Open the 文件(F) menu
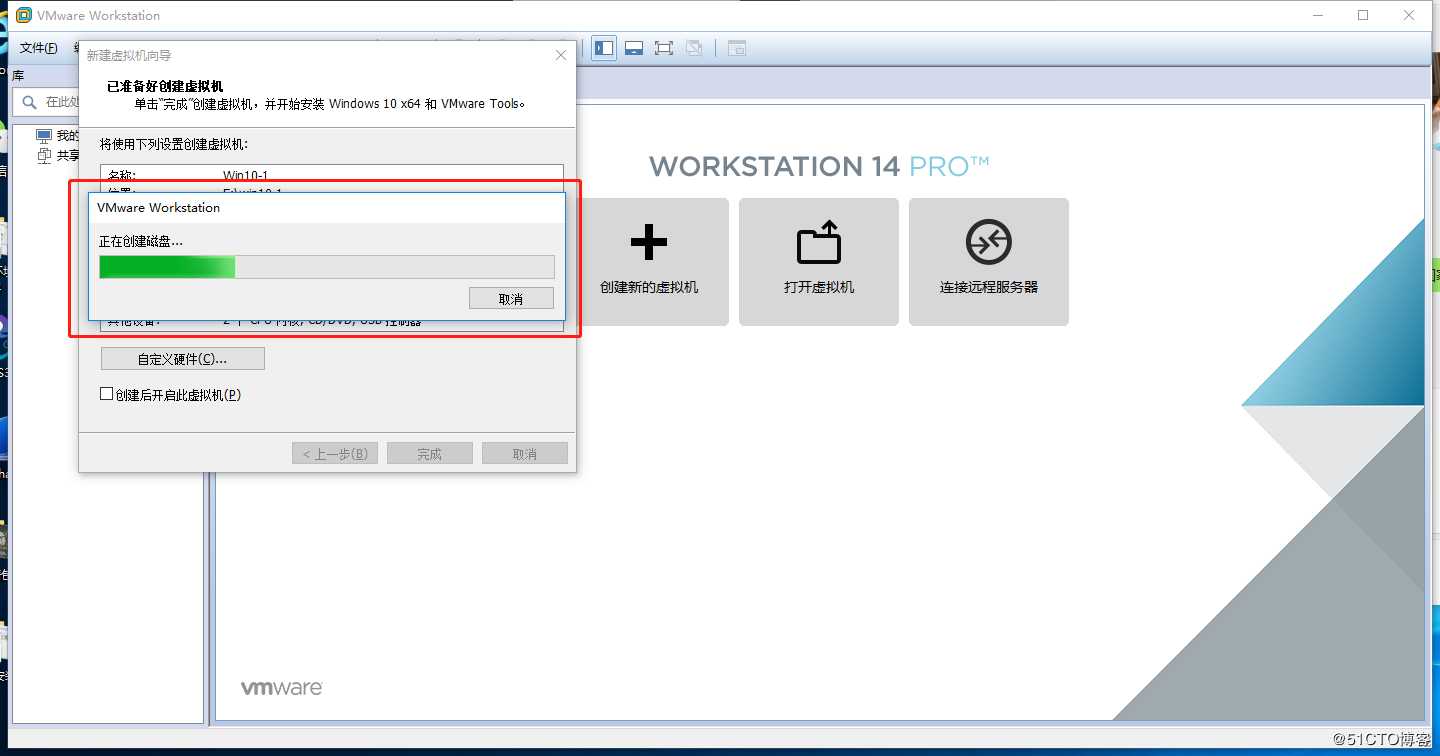This screenshot has height=756, width=1440. click(39, 48)
